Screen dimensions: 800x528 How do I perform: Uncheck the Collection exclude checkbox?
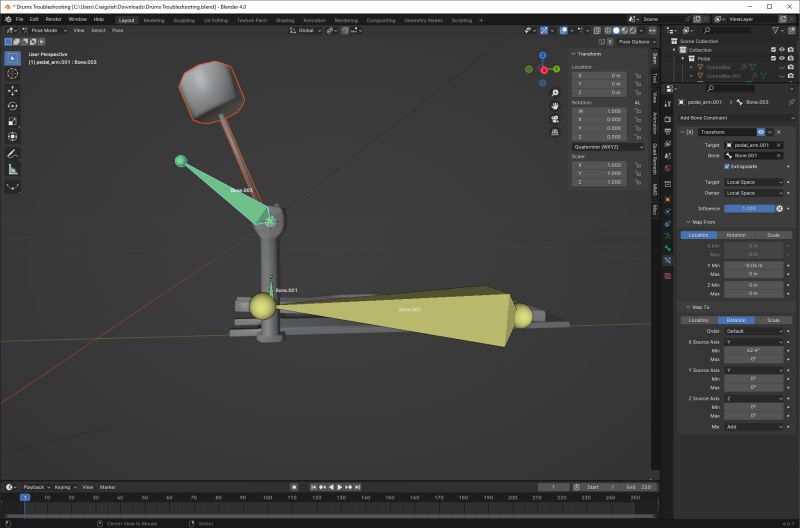click(773, 50)
